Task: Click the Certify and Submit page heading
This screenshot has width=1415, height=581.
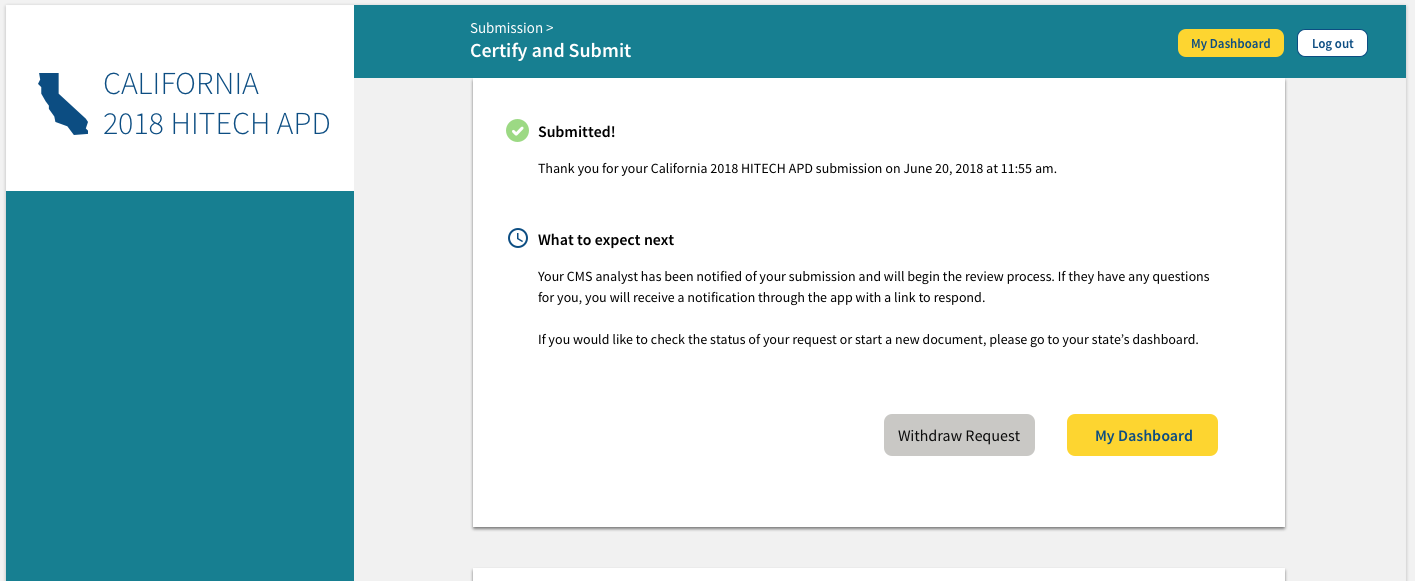Action: click(x=550, y=50)
